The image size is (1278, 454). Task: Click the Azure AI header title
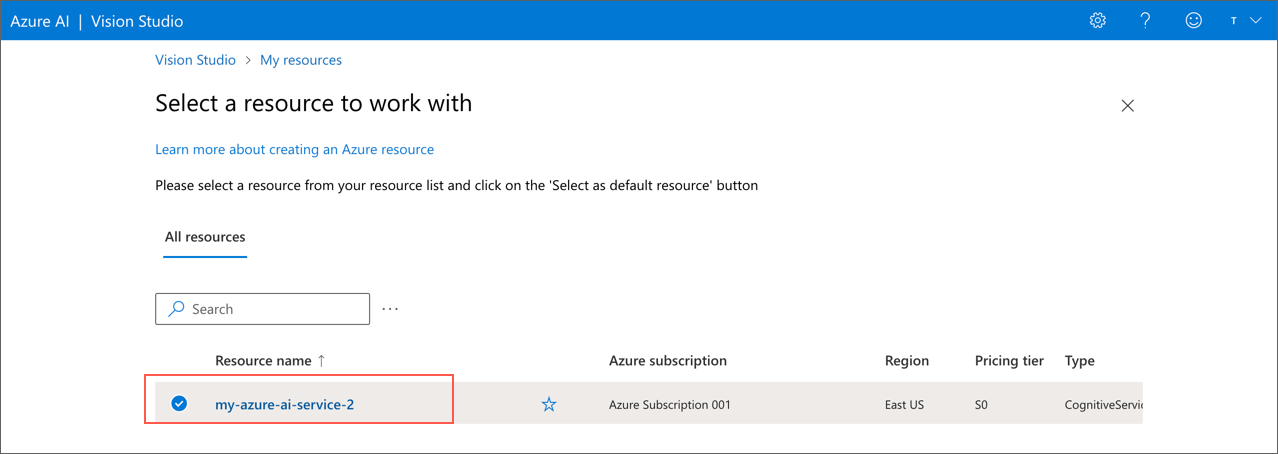point(40,21)
